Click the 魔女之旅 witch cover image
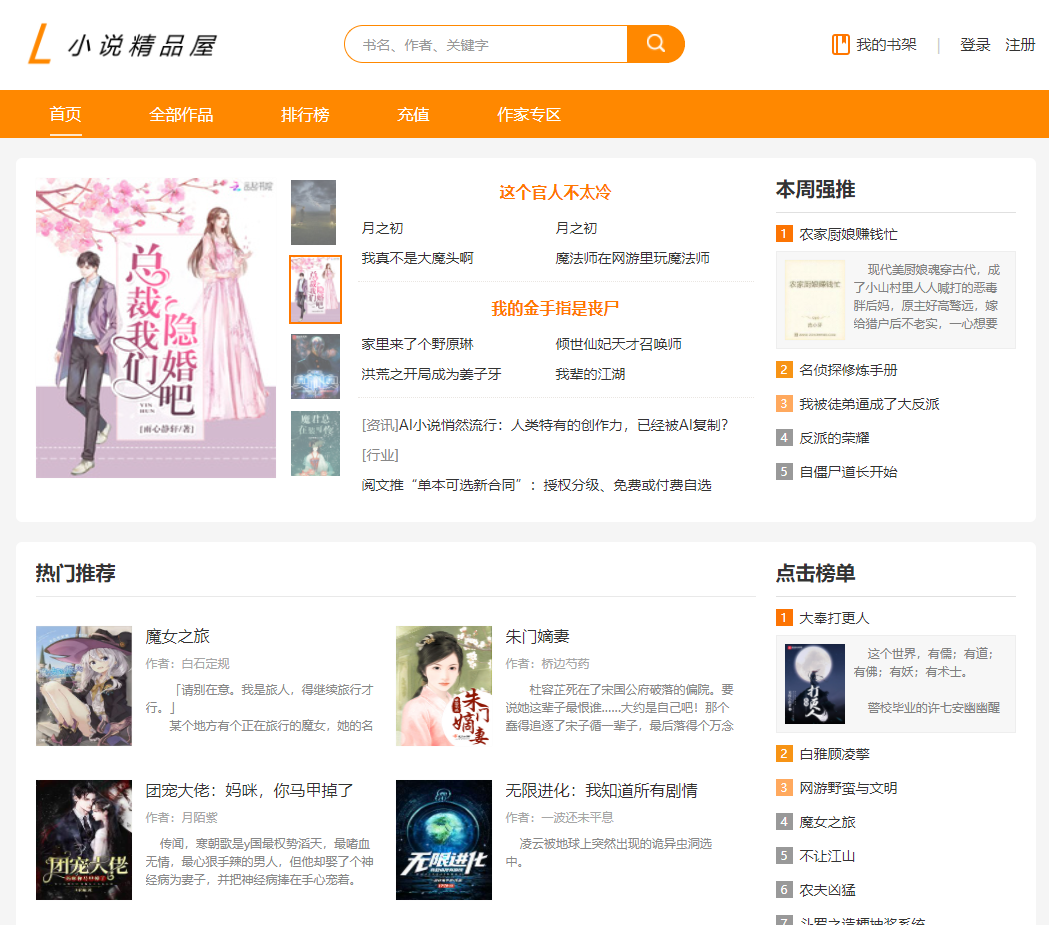Viewport: 1049px width, 925px height. tap(84, 686)
